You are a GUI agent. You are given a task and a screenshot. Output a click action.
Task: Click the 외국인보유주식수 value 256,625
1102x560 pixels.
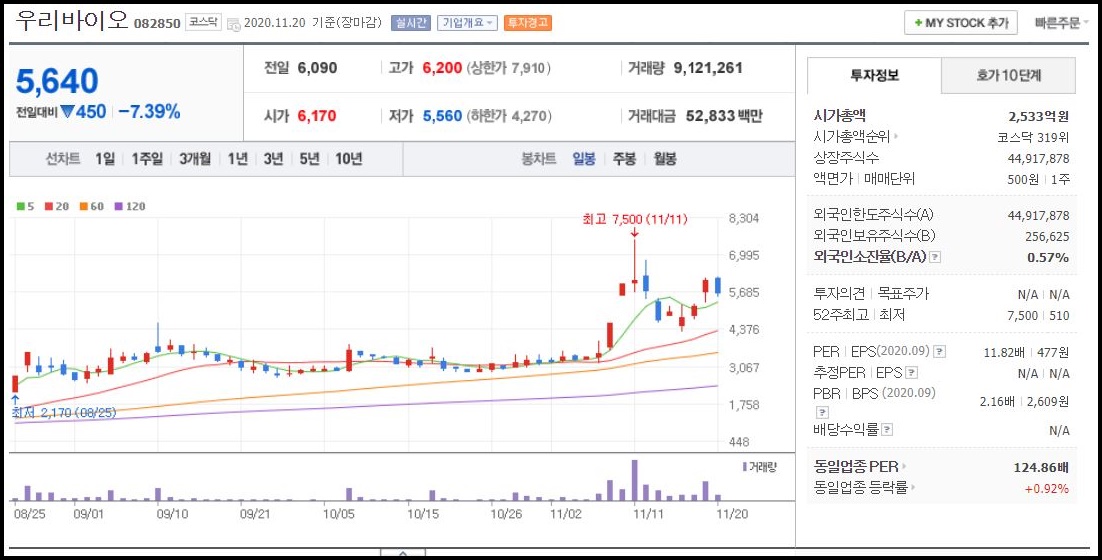[x=1047, y=236]
